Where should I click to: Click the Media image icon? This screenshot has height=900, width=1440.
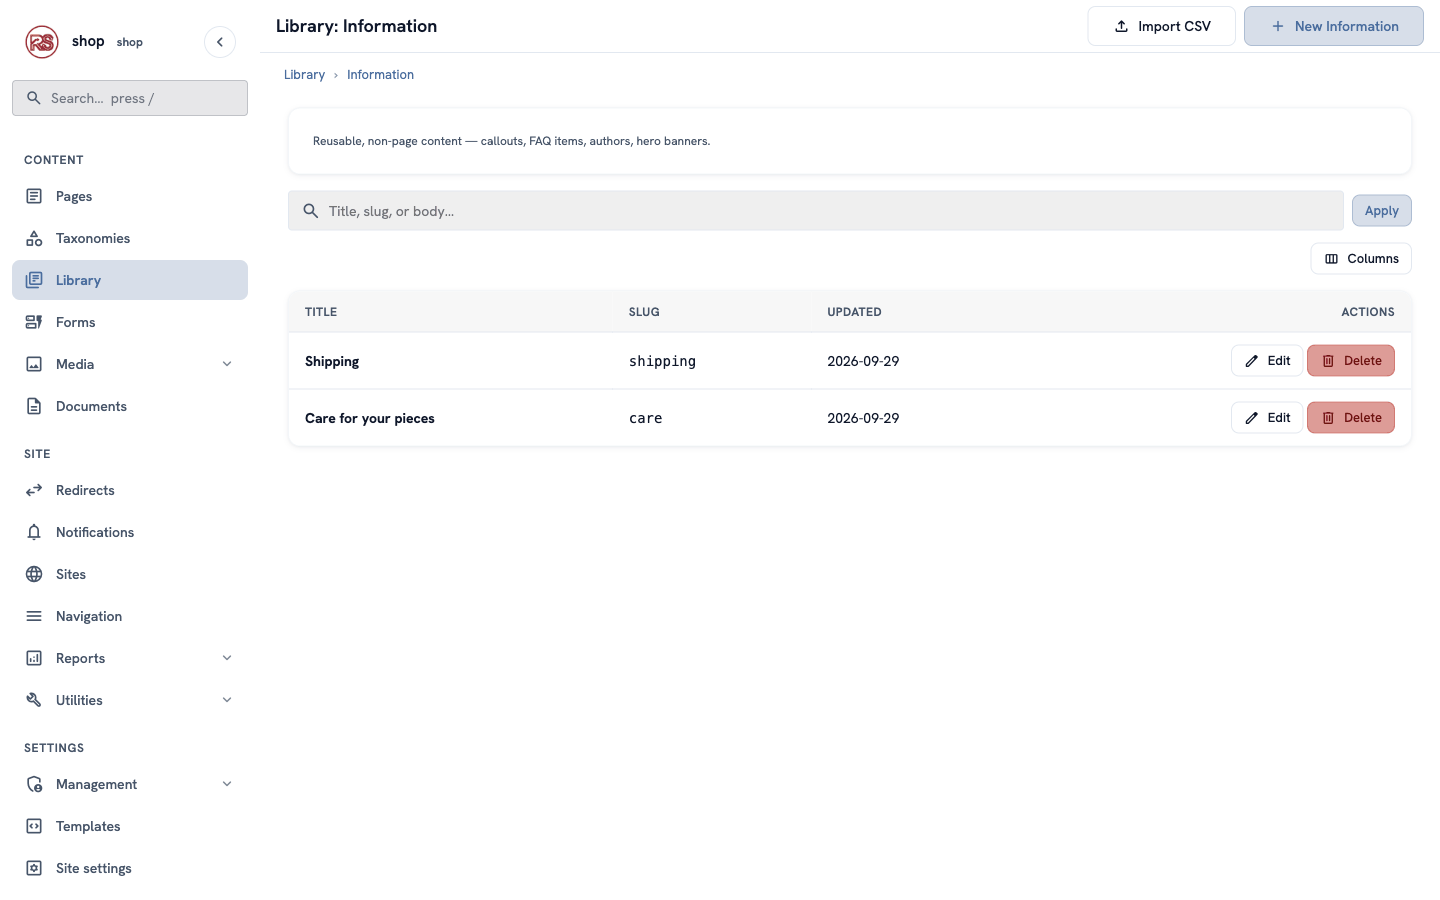34,364
